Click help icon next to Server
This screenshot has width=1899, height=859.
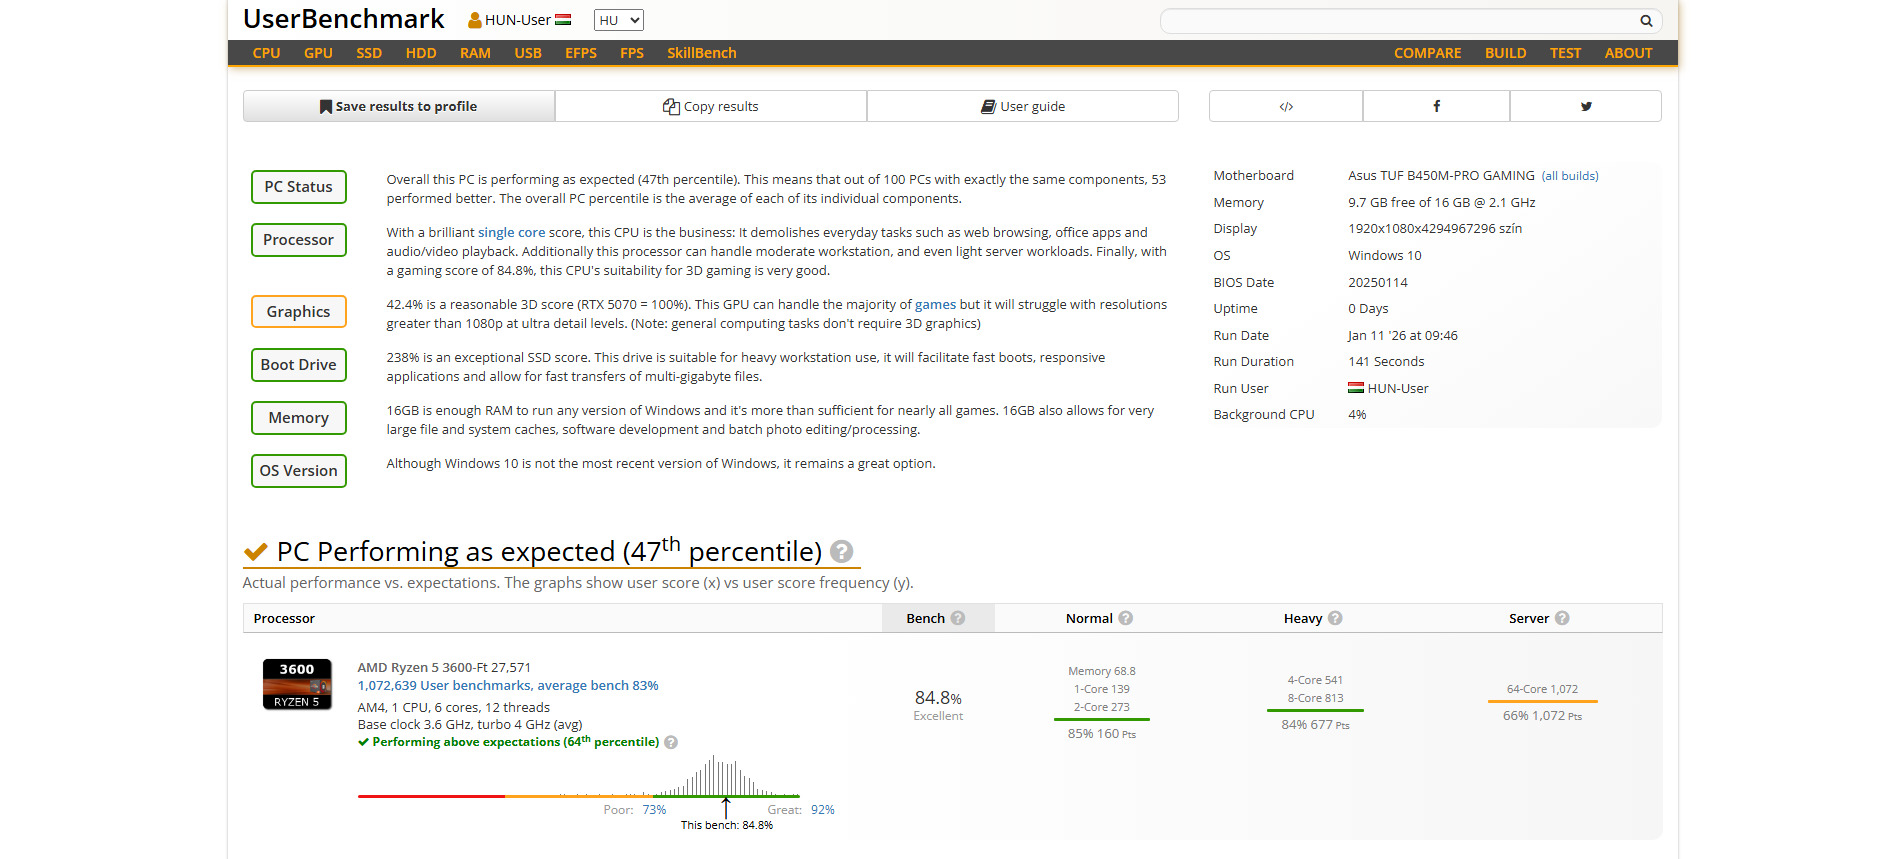pos(1562,618)
